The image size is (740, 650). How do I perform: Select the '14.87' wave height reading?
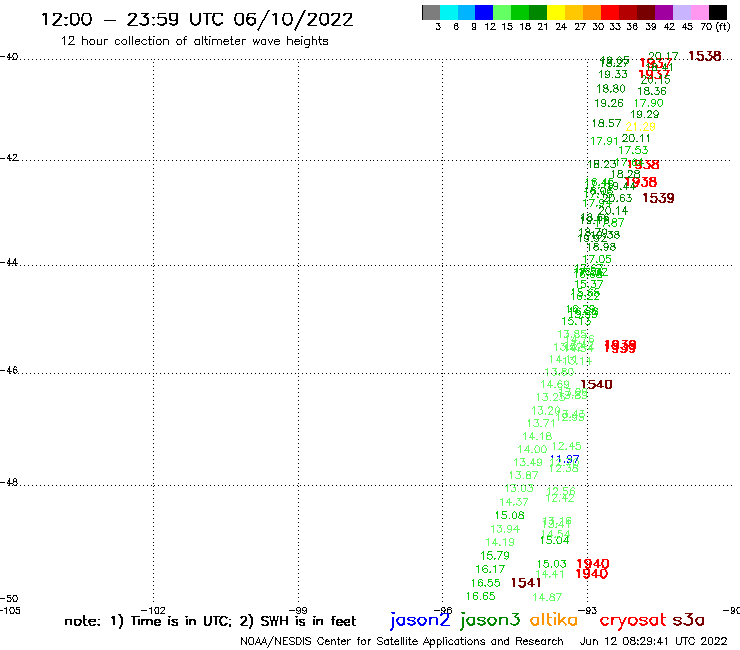(x=547, y=597)
